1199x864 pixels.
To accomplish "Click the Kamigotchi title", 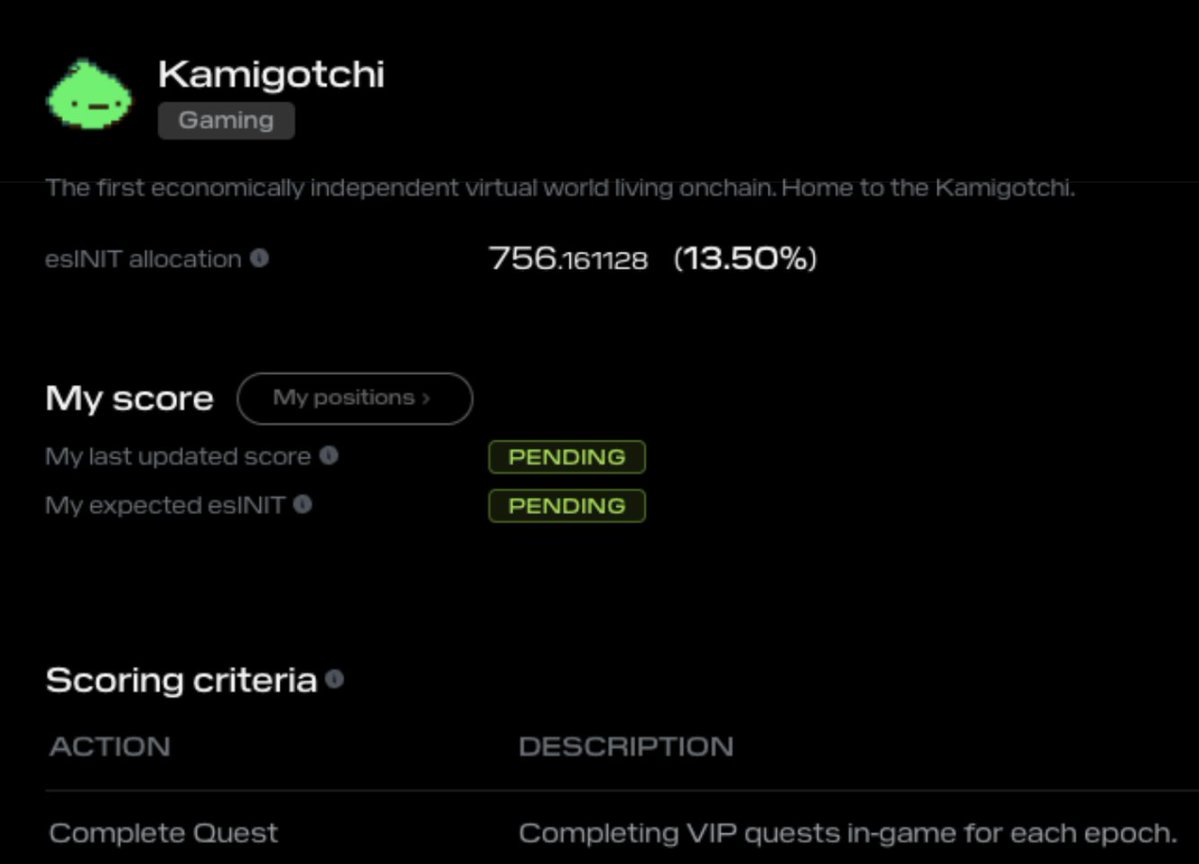I will (271, 74).
